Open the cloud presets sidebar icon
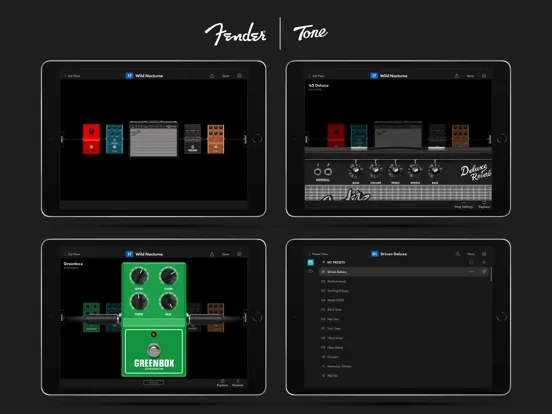 [x=310, y=271]
